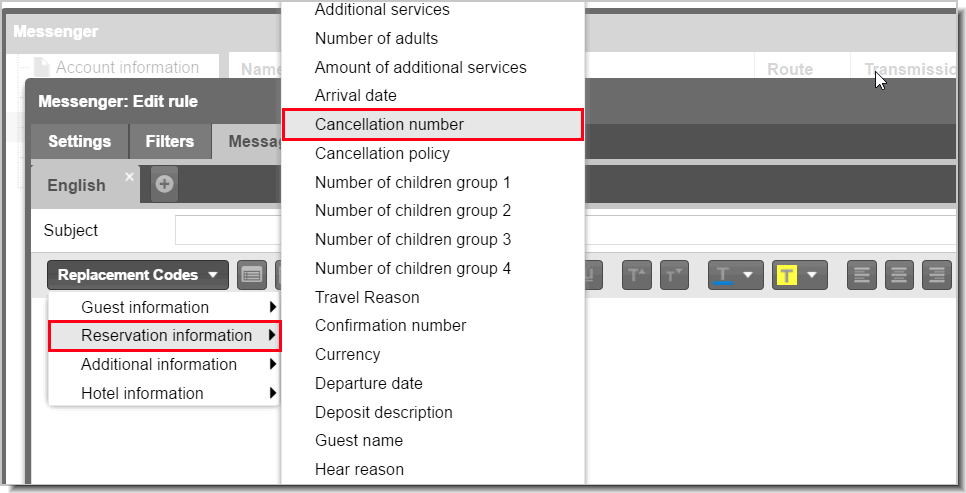Screen dimensions: 966x493
Task: Click the increase font size icon
Action: [637, 275]
